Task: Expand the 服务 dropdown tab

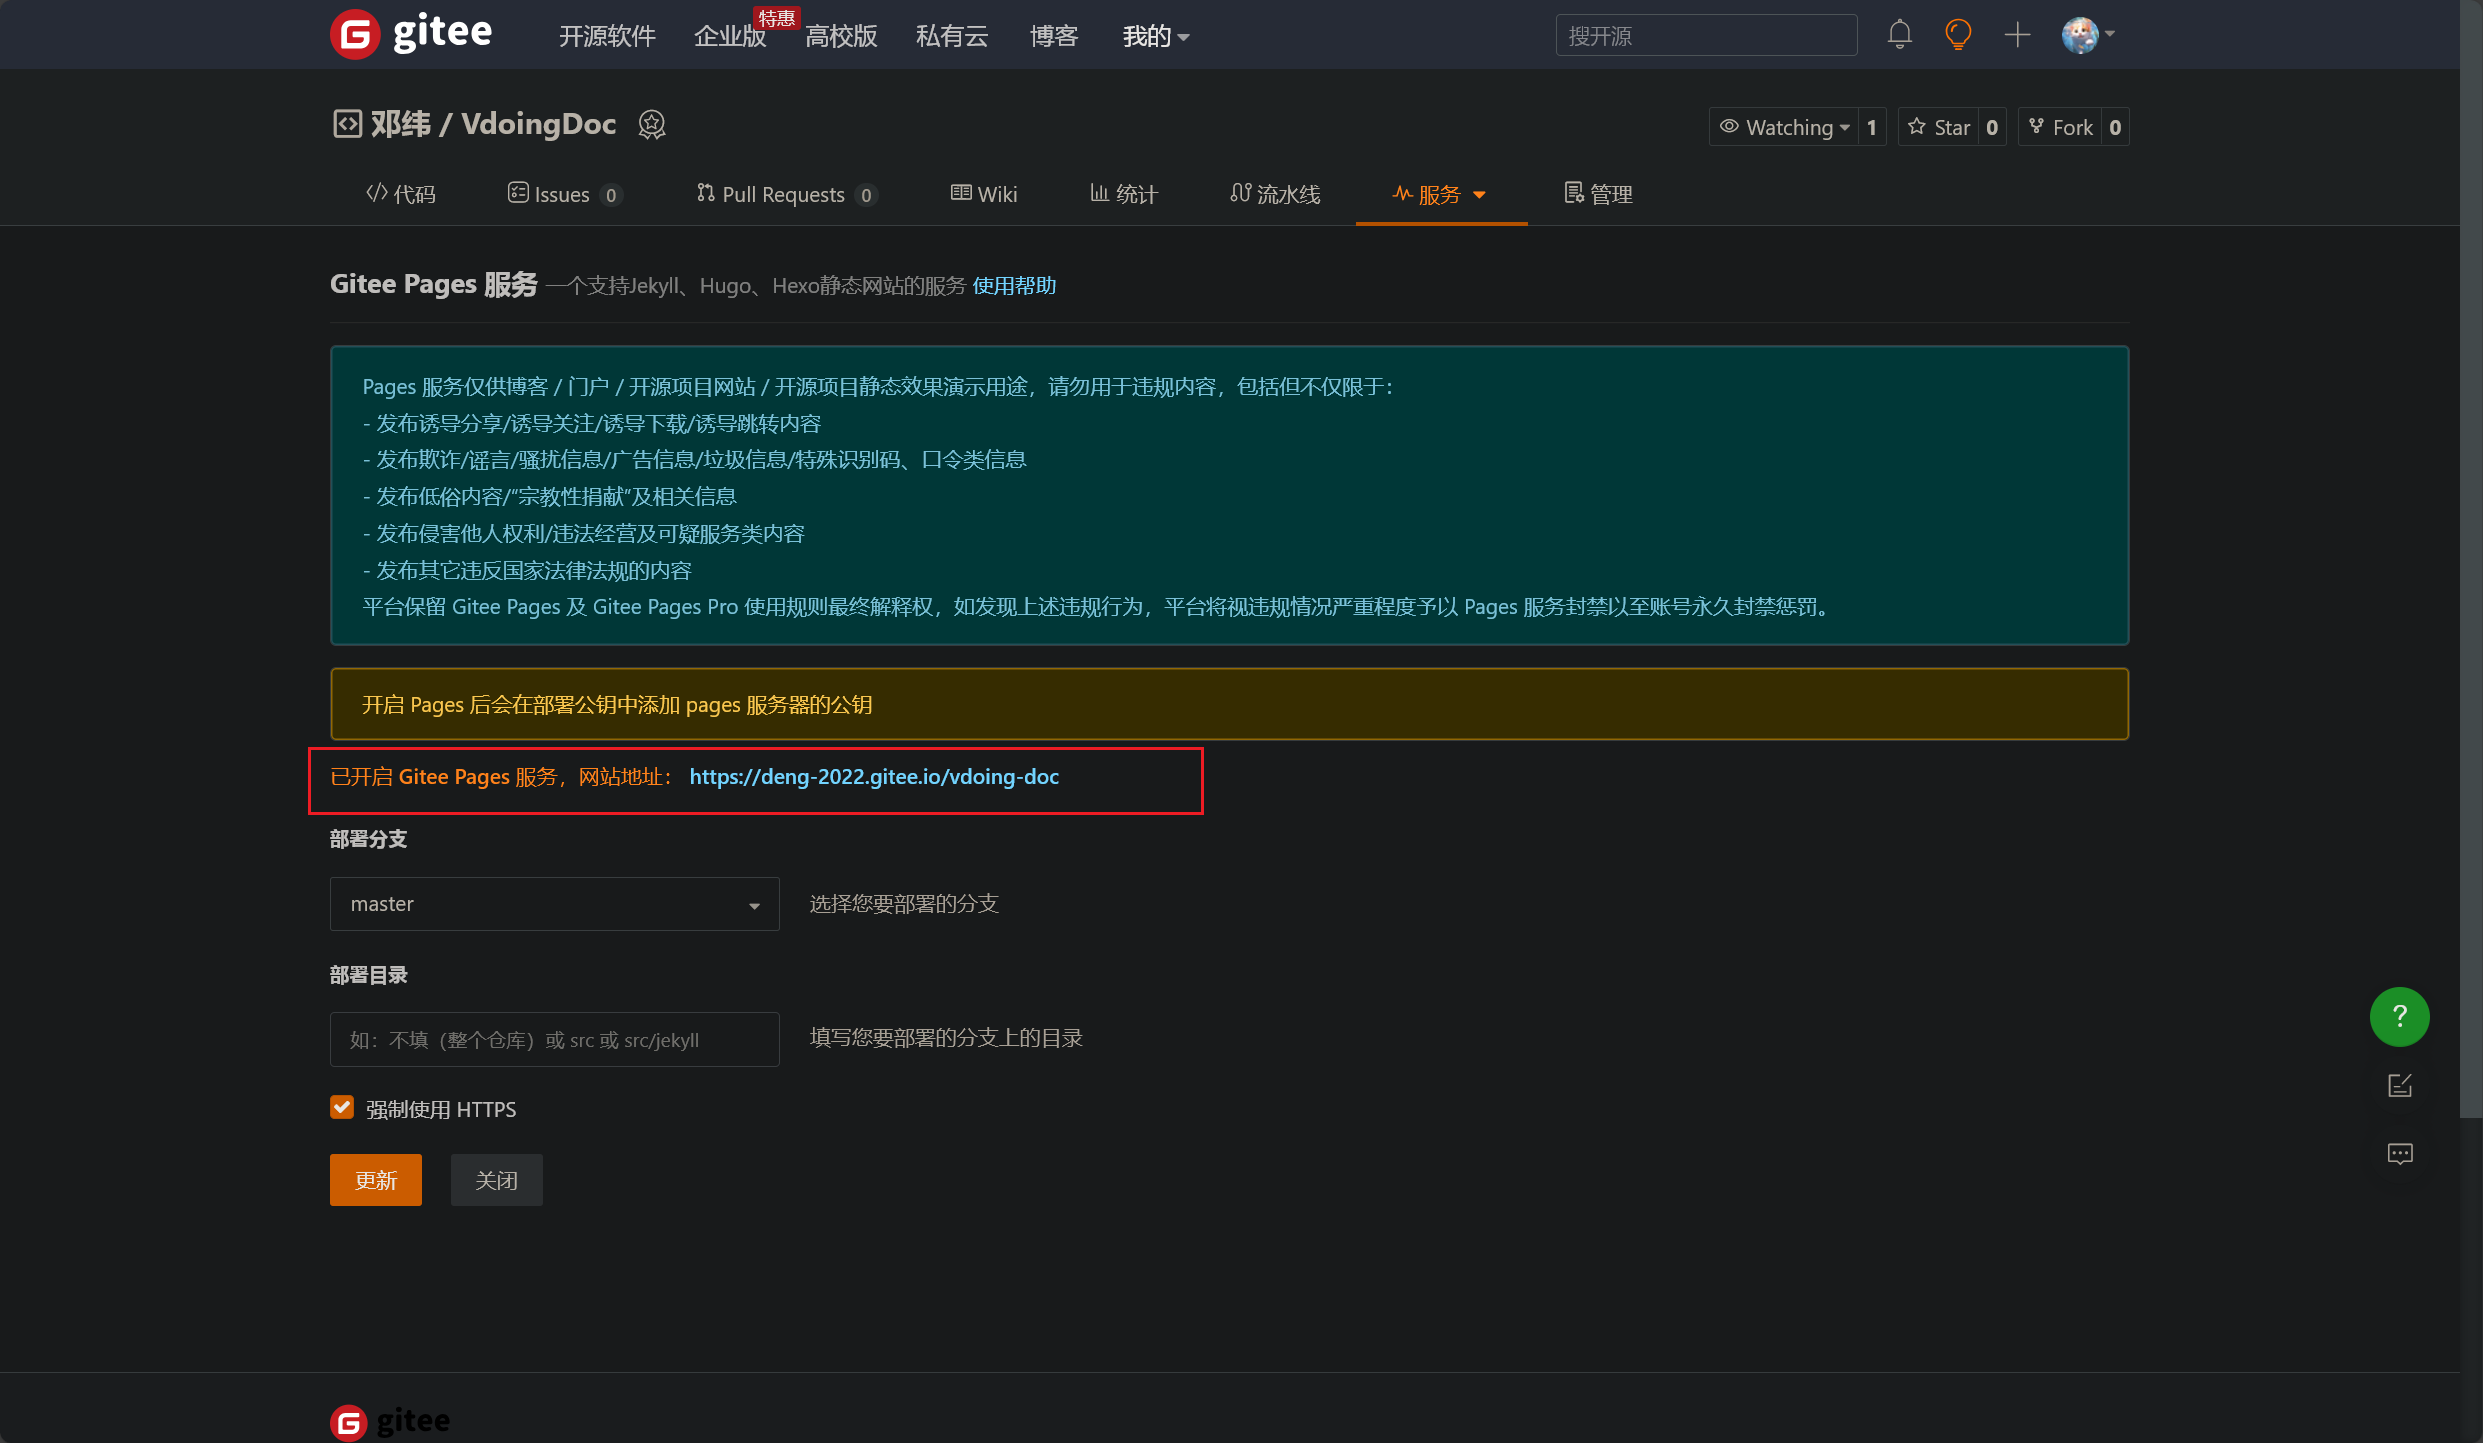Action: click(1440, 194)
